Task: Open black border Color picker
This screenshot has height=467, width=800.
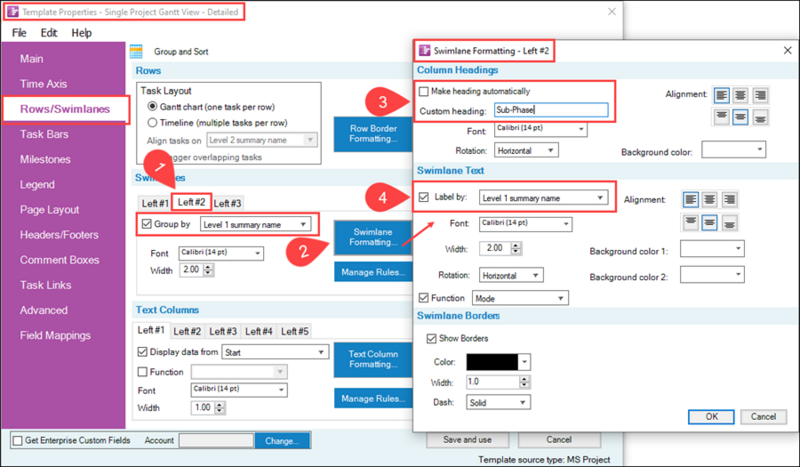Action: point(498,362)
